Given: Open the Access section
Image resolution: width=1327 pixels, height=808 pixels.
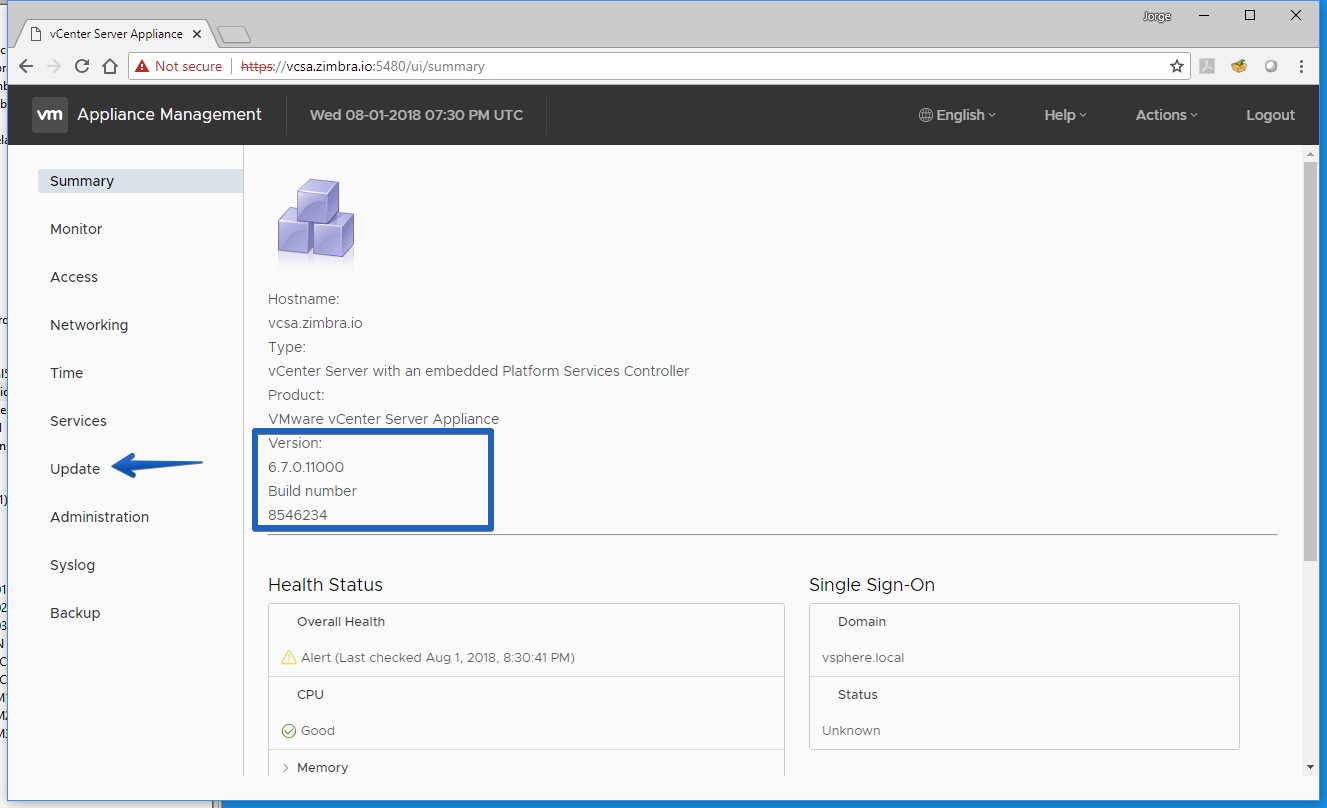Looking at the screenshot, I should coord(74,277).
